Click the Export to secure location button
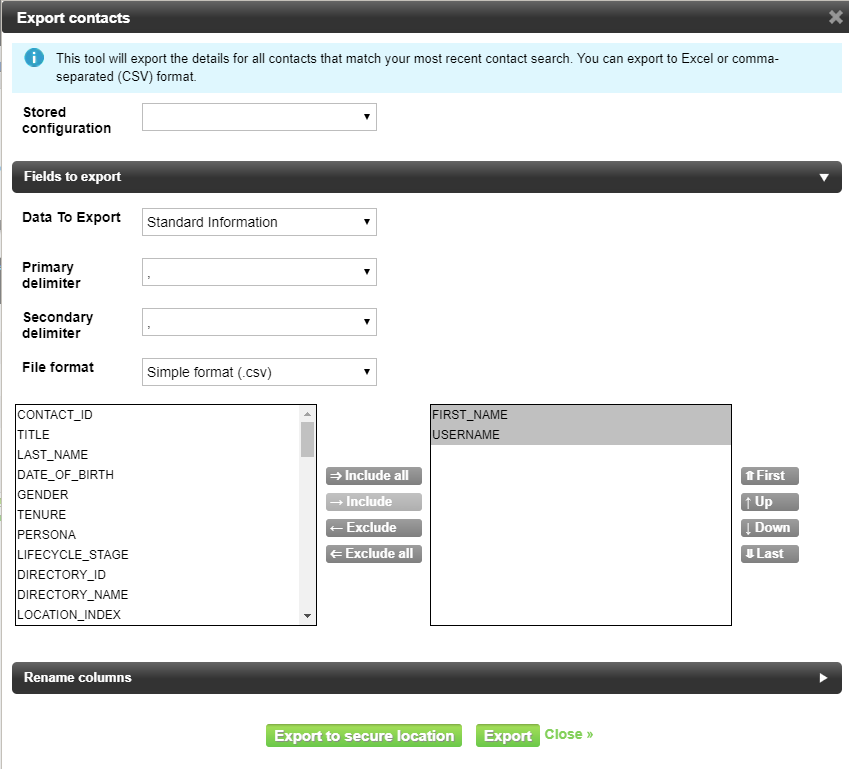Image resolution: width=849 pixels, height=769 pixels. pos(364,736)
